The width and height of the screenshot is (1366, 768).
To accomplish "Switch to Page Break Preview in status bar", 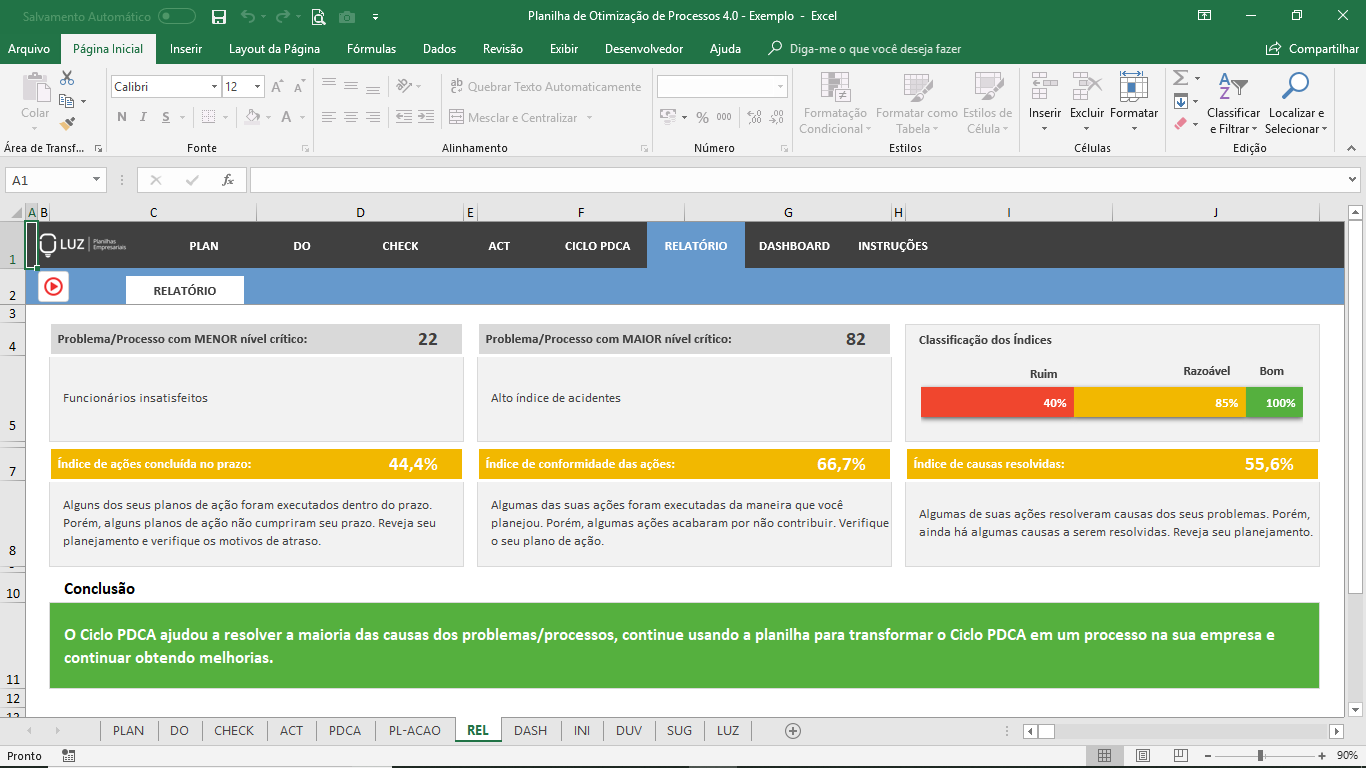I will point(1181,756).
